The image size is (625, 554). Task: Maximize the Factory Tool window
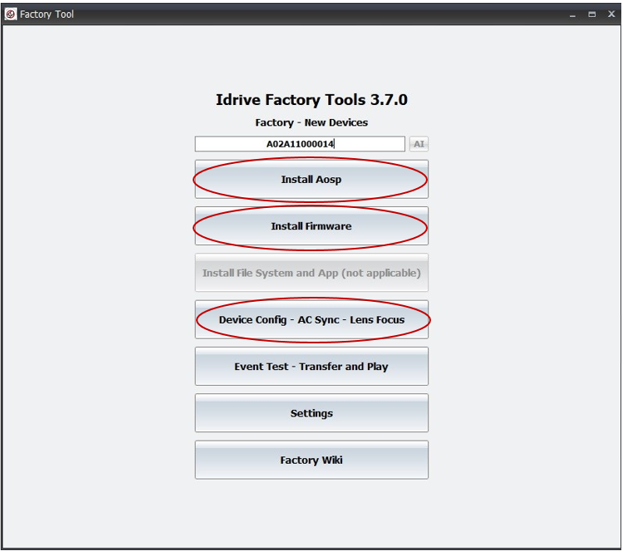pos(592,14)
